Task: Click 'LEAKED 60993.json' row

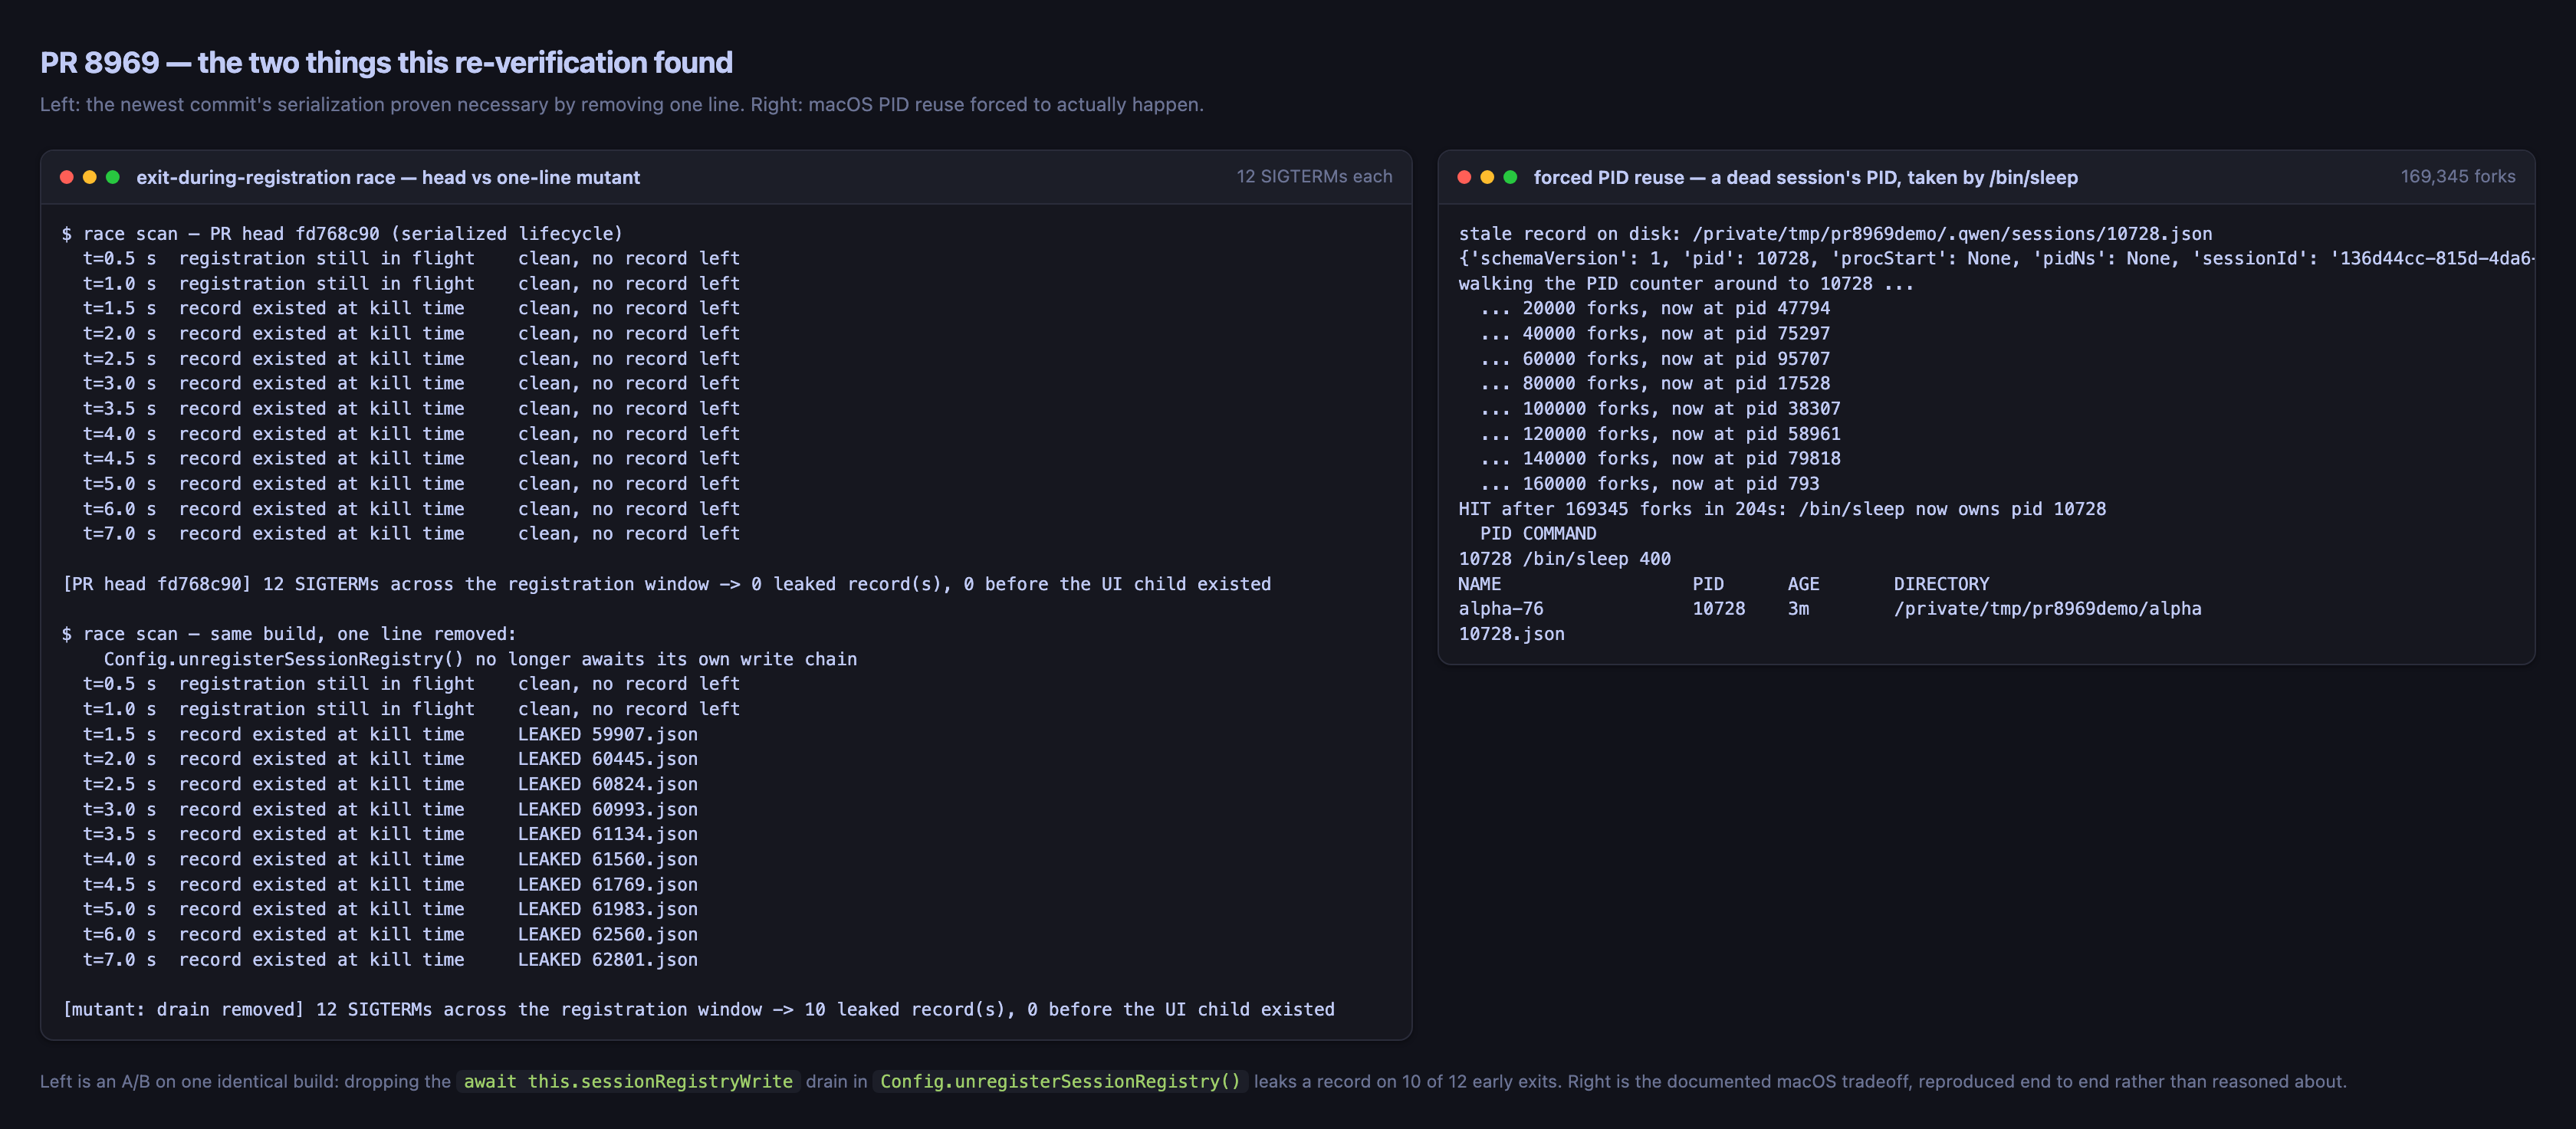Action: [x=390, y=809]
